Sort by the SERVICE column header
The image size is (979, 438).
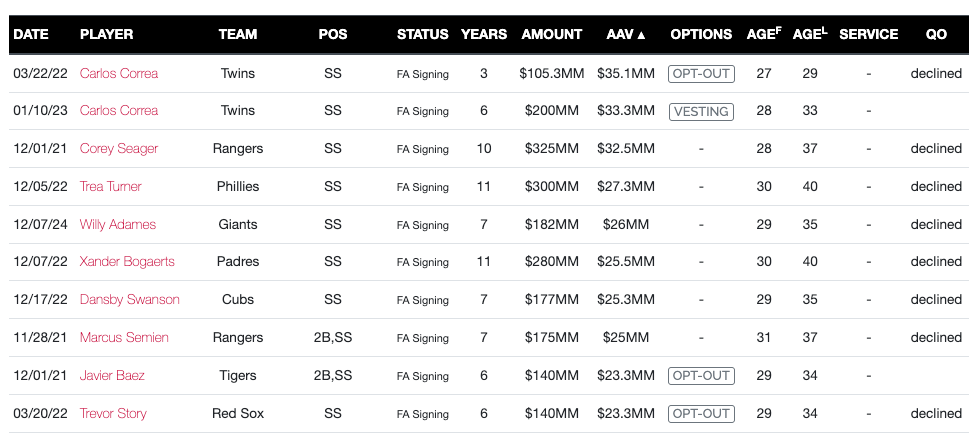coord(868,34)
